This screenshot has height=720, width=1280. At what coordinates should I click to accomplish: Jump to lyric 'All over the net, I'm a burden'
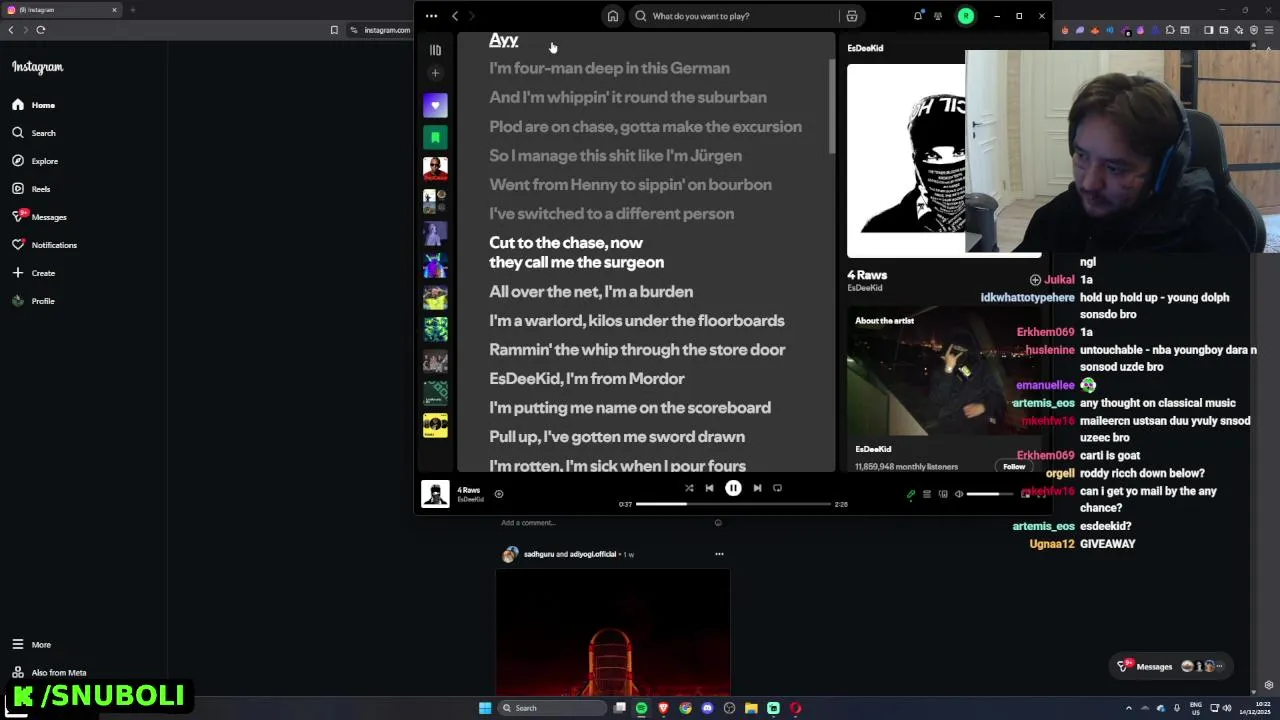click(x=591, y=291)
